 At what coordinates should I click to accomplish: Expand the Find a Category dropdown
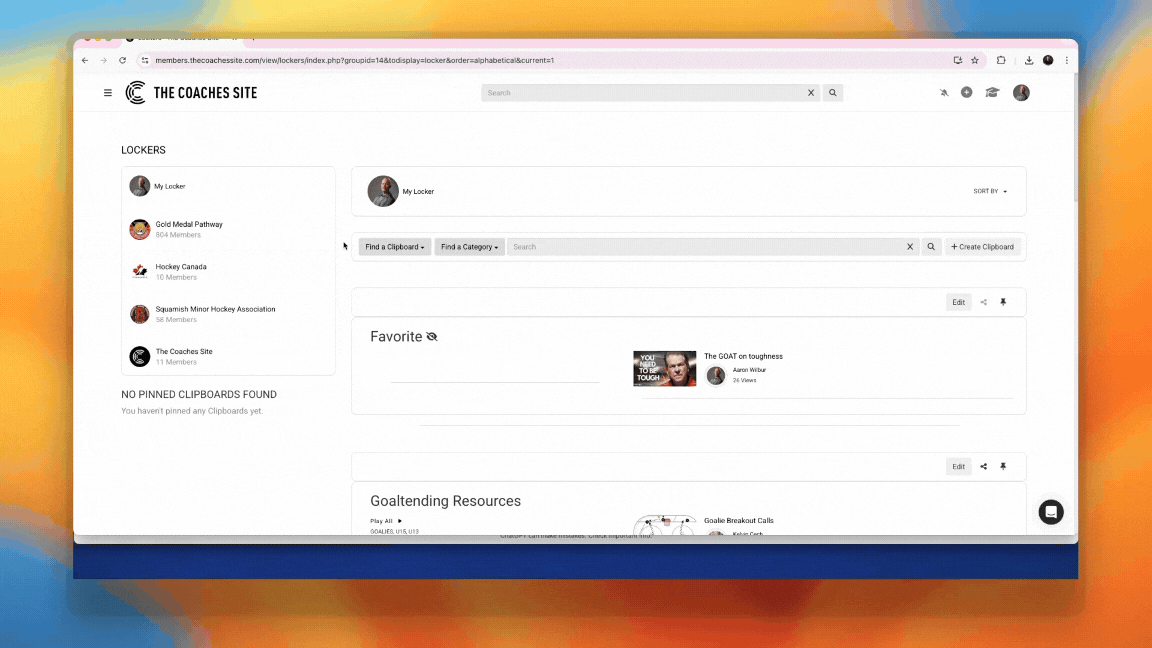tap(470, 247)
